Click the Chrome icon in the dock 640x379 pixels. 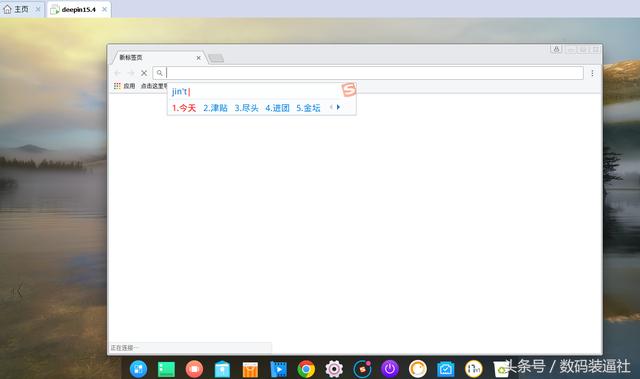coord(306,369)
